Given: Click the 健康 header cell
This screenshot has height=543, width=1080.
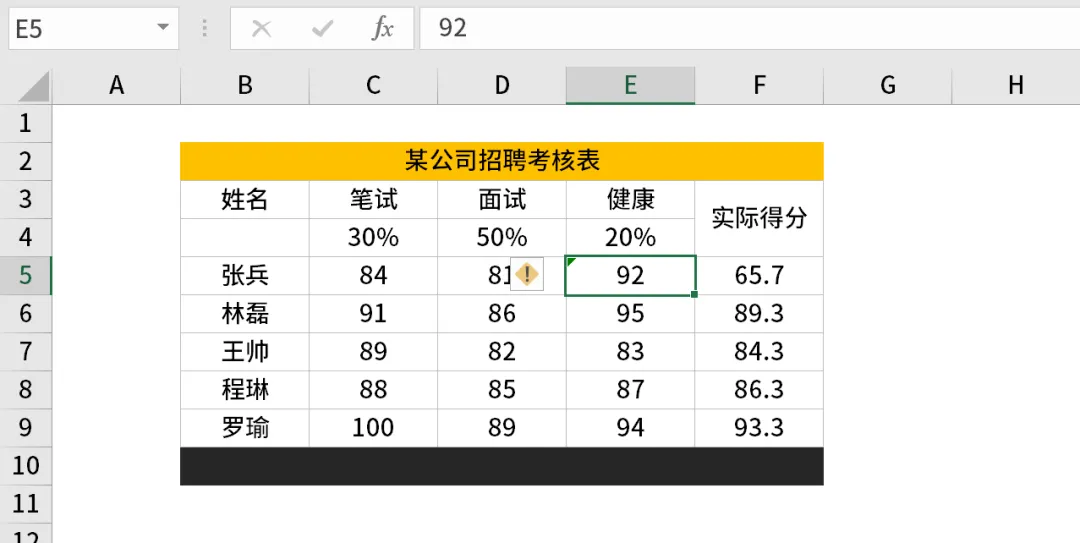Looking at the screenshot, I should tap(630, 200).
